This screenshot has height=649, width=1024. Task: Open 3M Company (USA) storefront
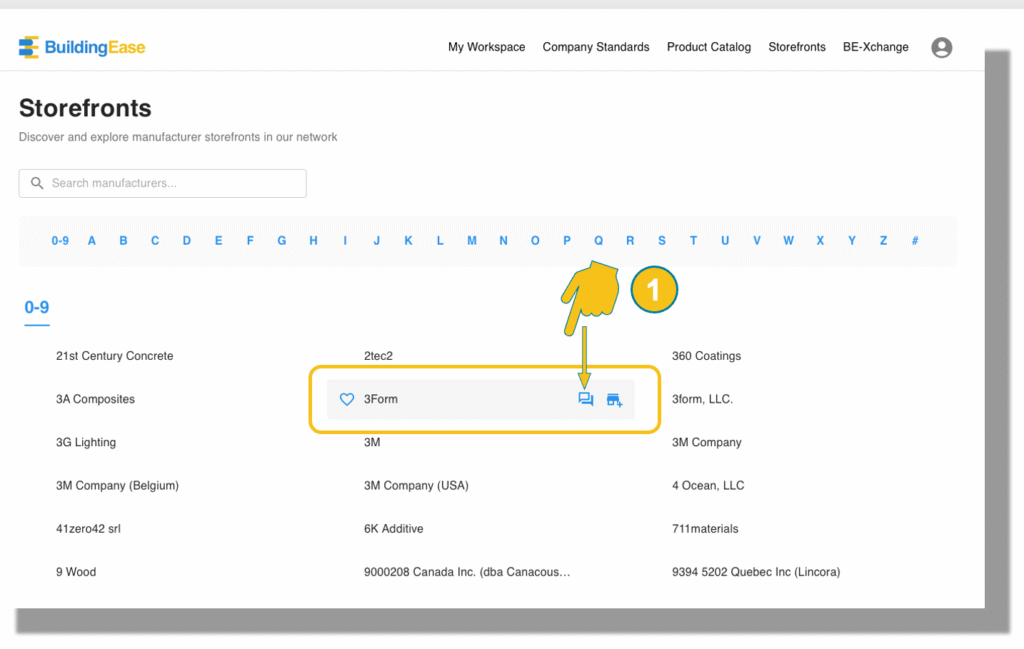[x=416, y=485]
